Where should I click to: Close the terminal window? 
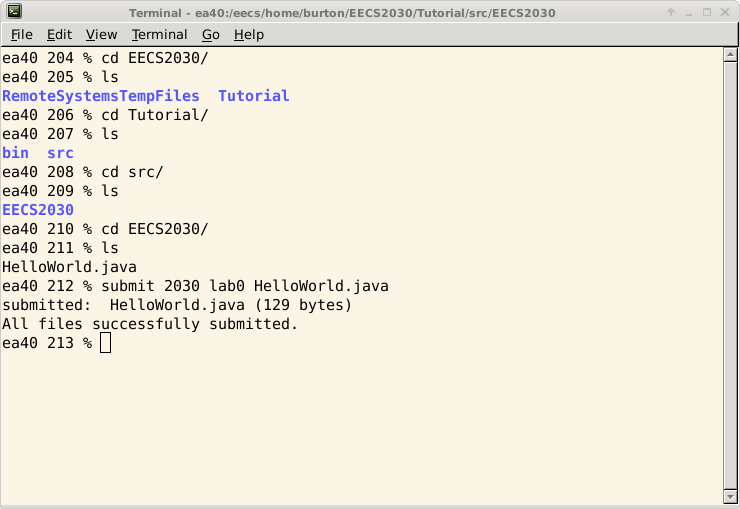click(725, 12)
